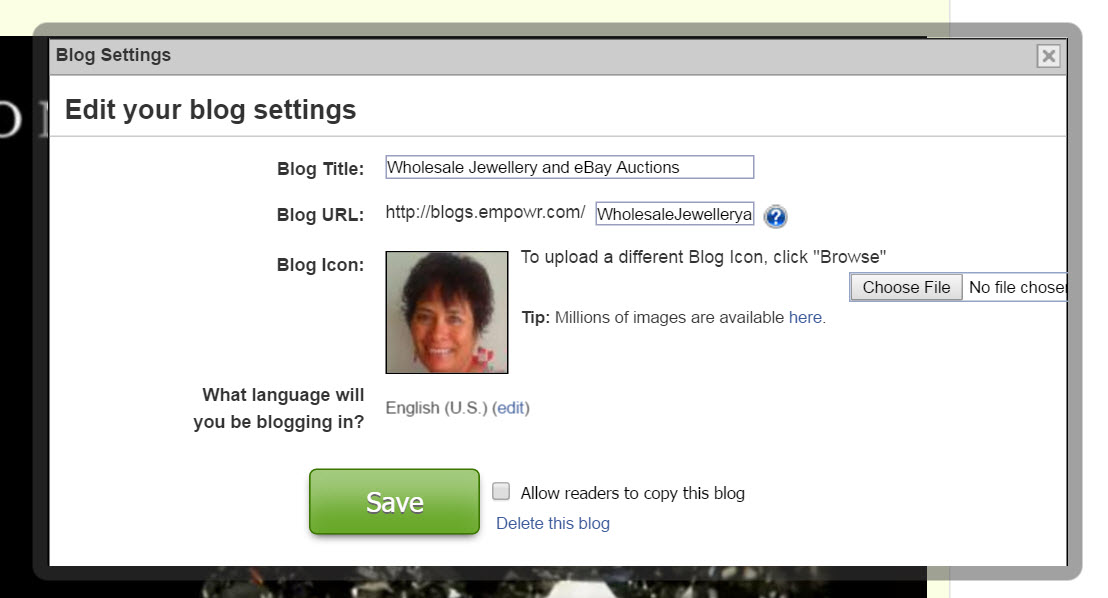Click the 'edit' language link
The image size is (1108, 598).
click(511, 408)
